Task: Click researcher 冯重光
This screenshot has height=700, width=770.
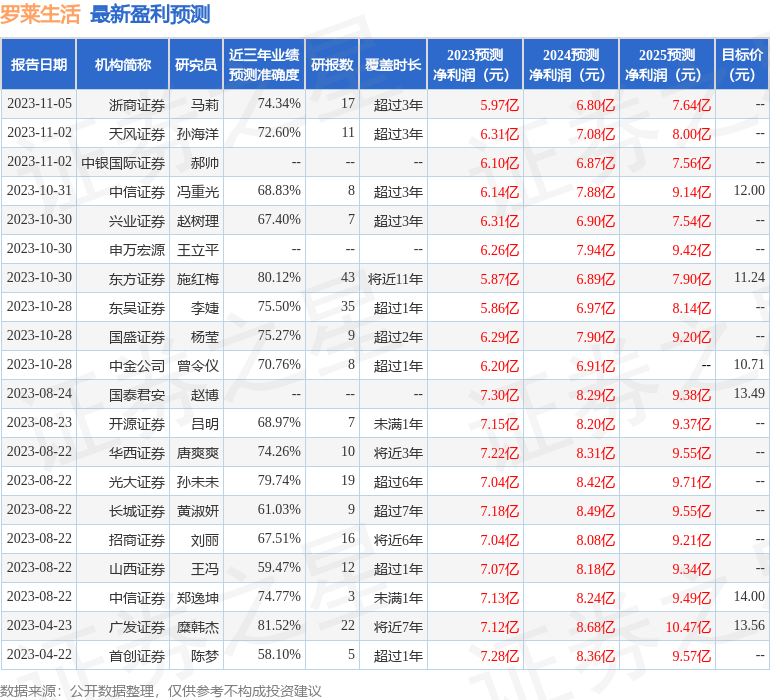Action: [x=198, y=192]
